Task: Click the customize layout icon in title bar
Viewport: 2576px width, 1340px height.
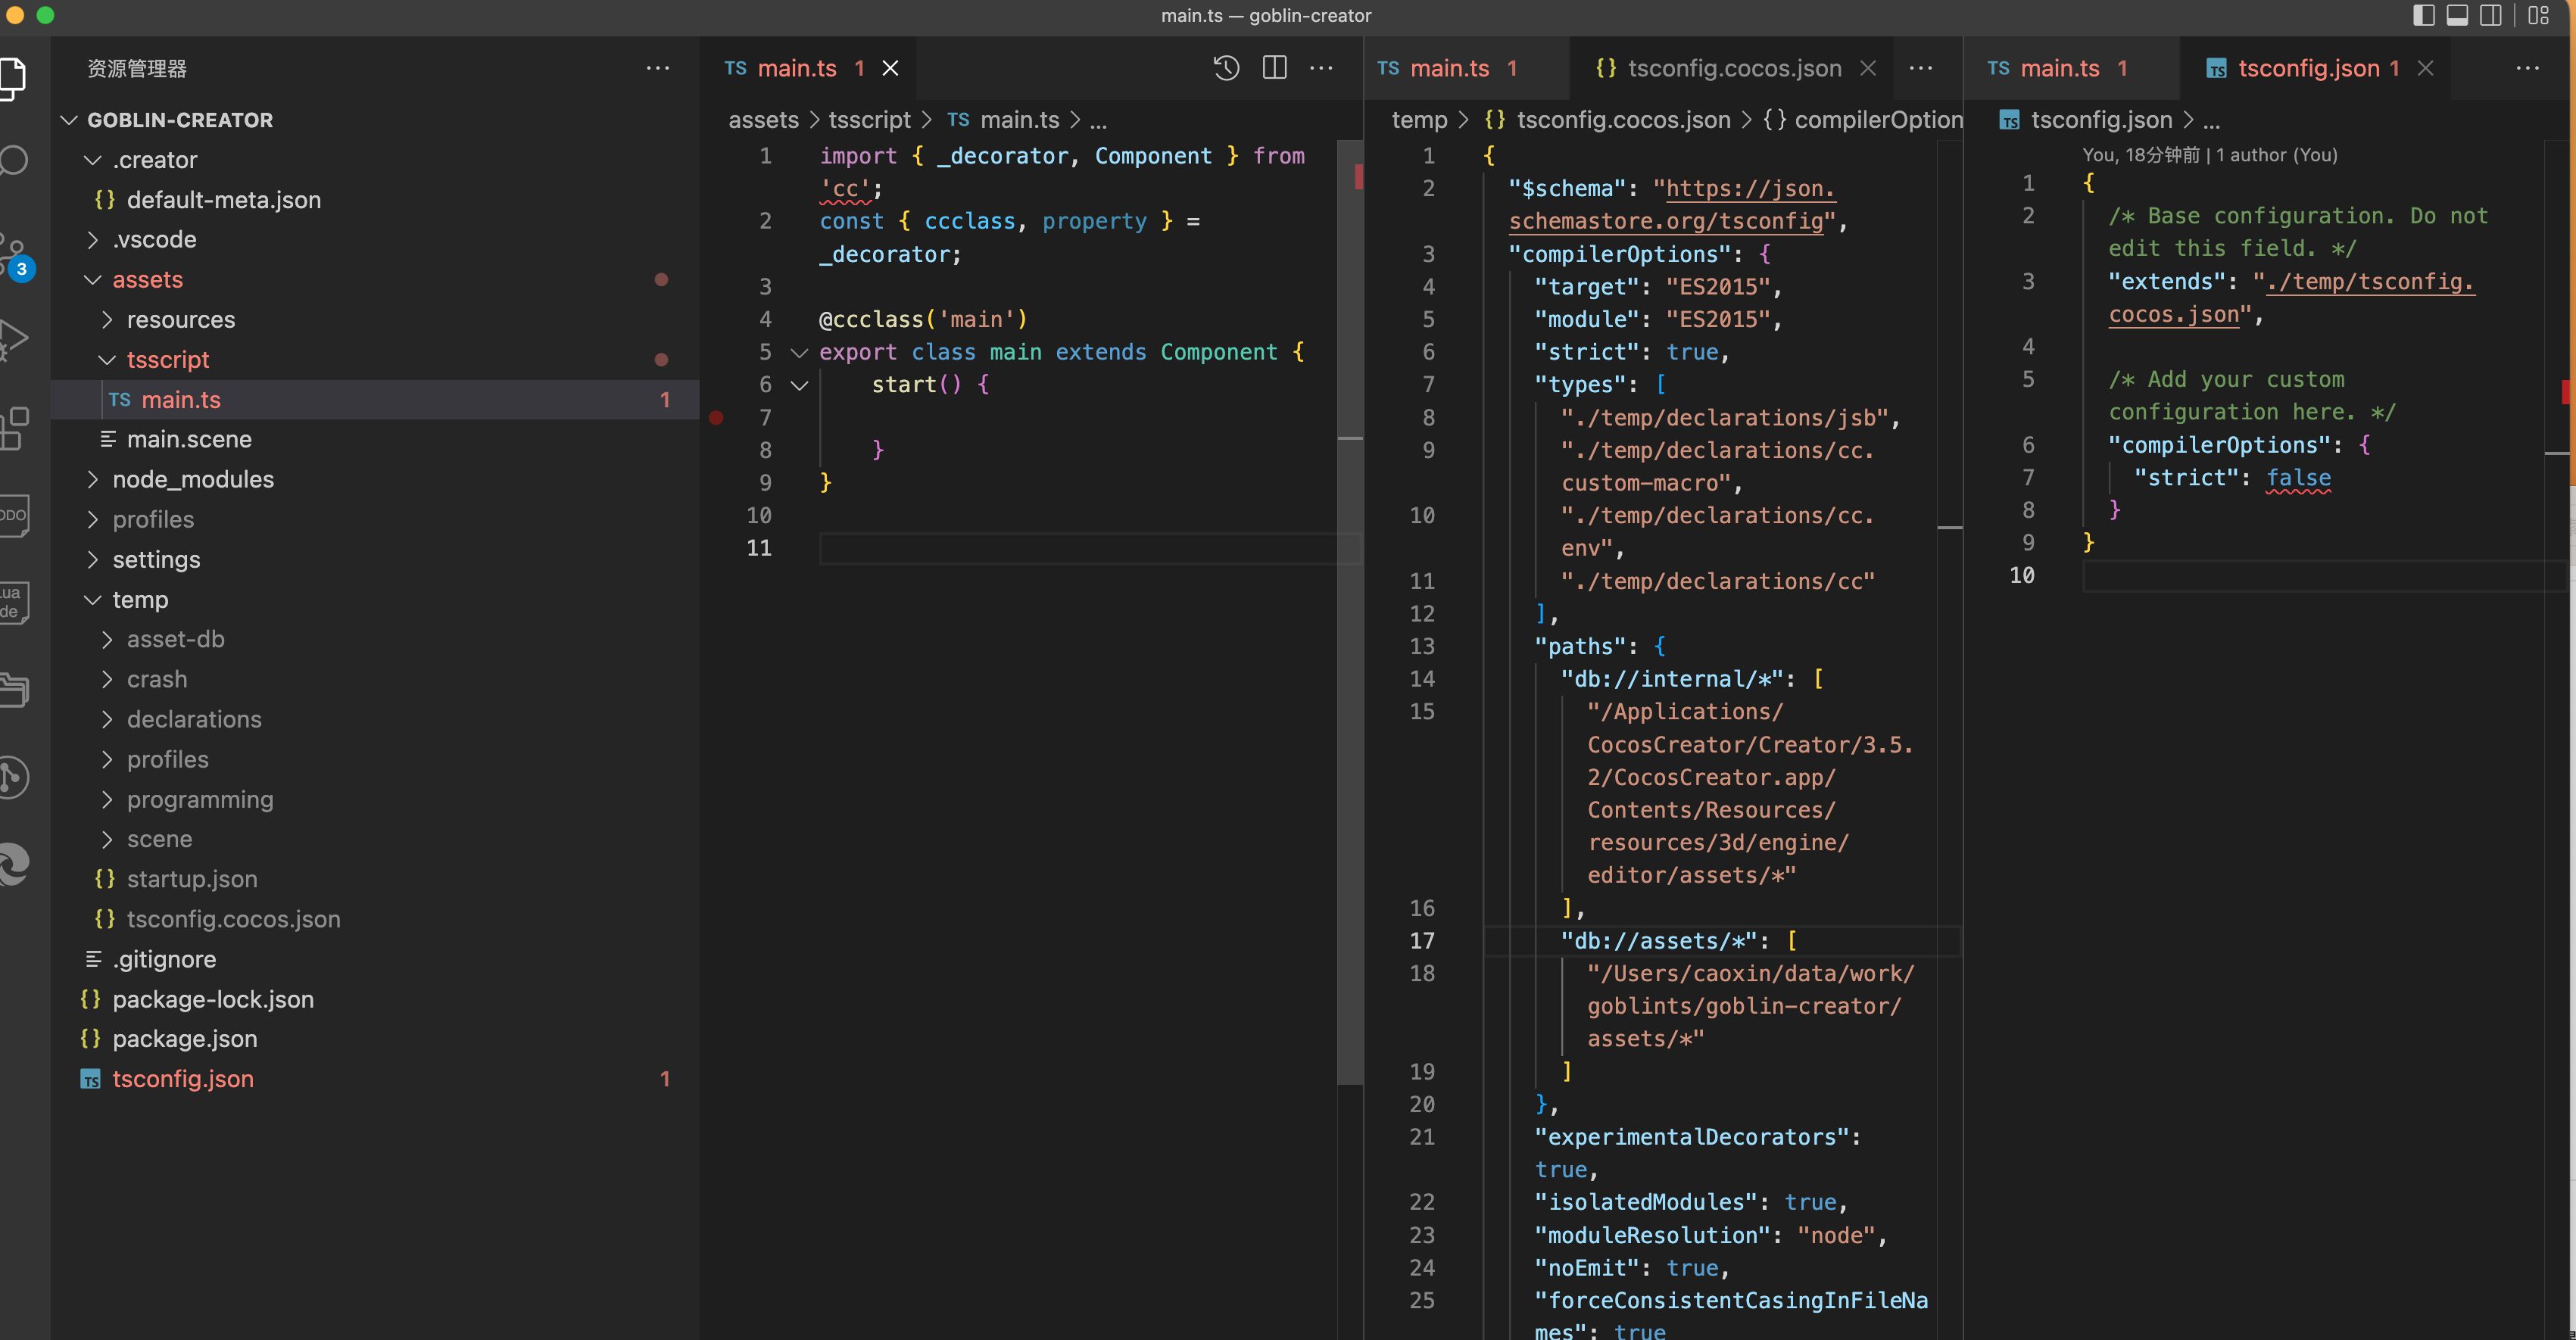Action: [2538, 15]
